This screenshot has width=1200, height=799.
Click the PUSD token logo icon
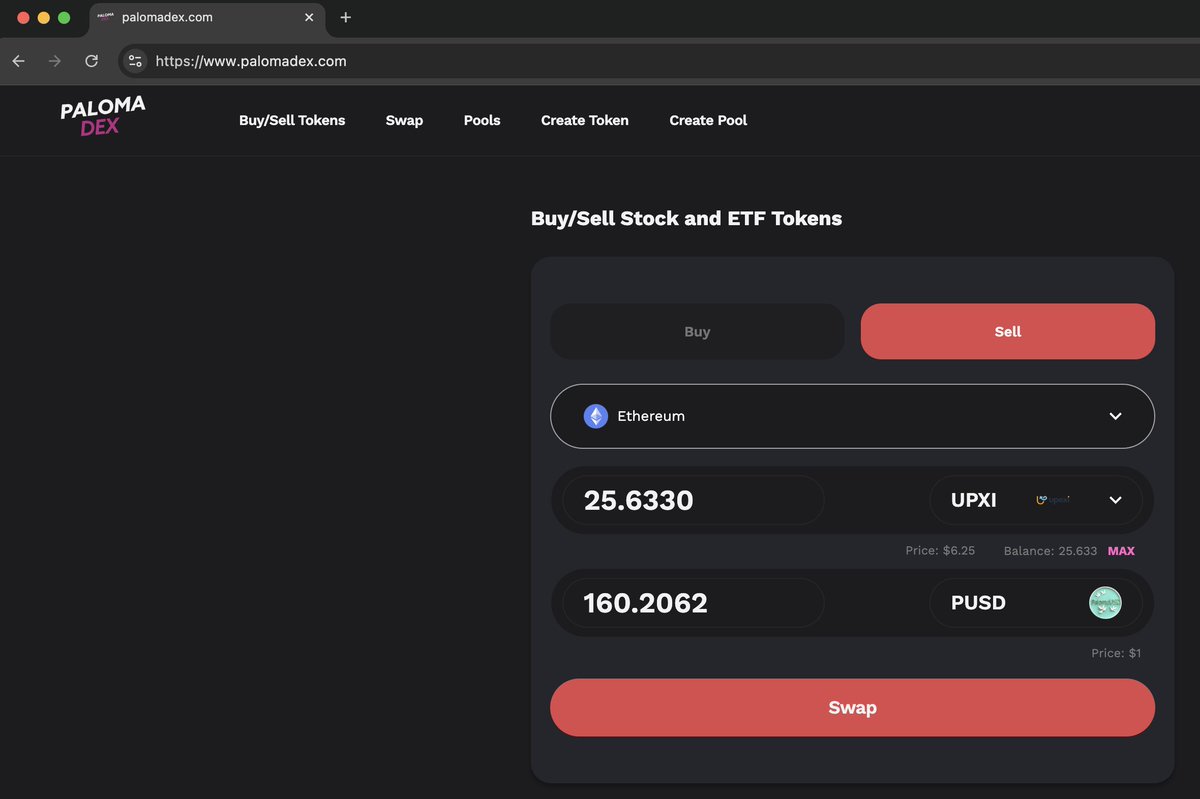click(1105, 603)
